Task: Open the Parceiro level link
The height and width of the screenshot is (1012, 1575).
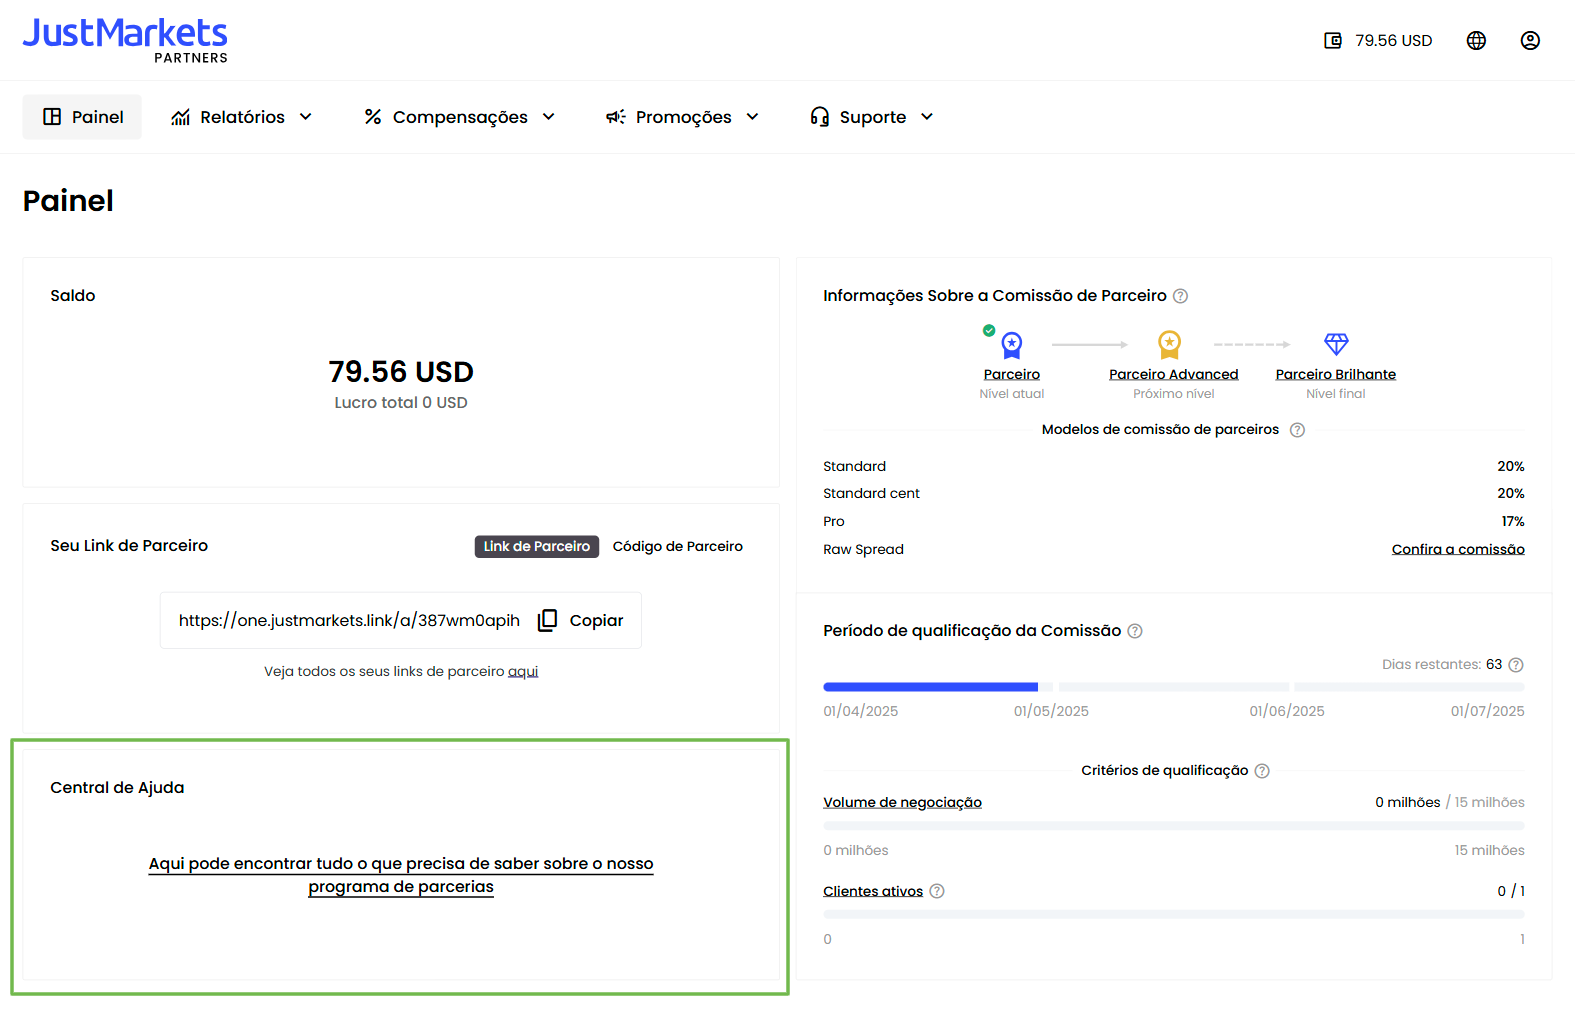Action: (x=1012, y=374)
